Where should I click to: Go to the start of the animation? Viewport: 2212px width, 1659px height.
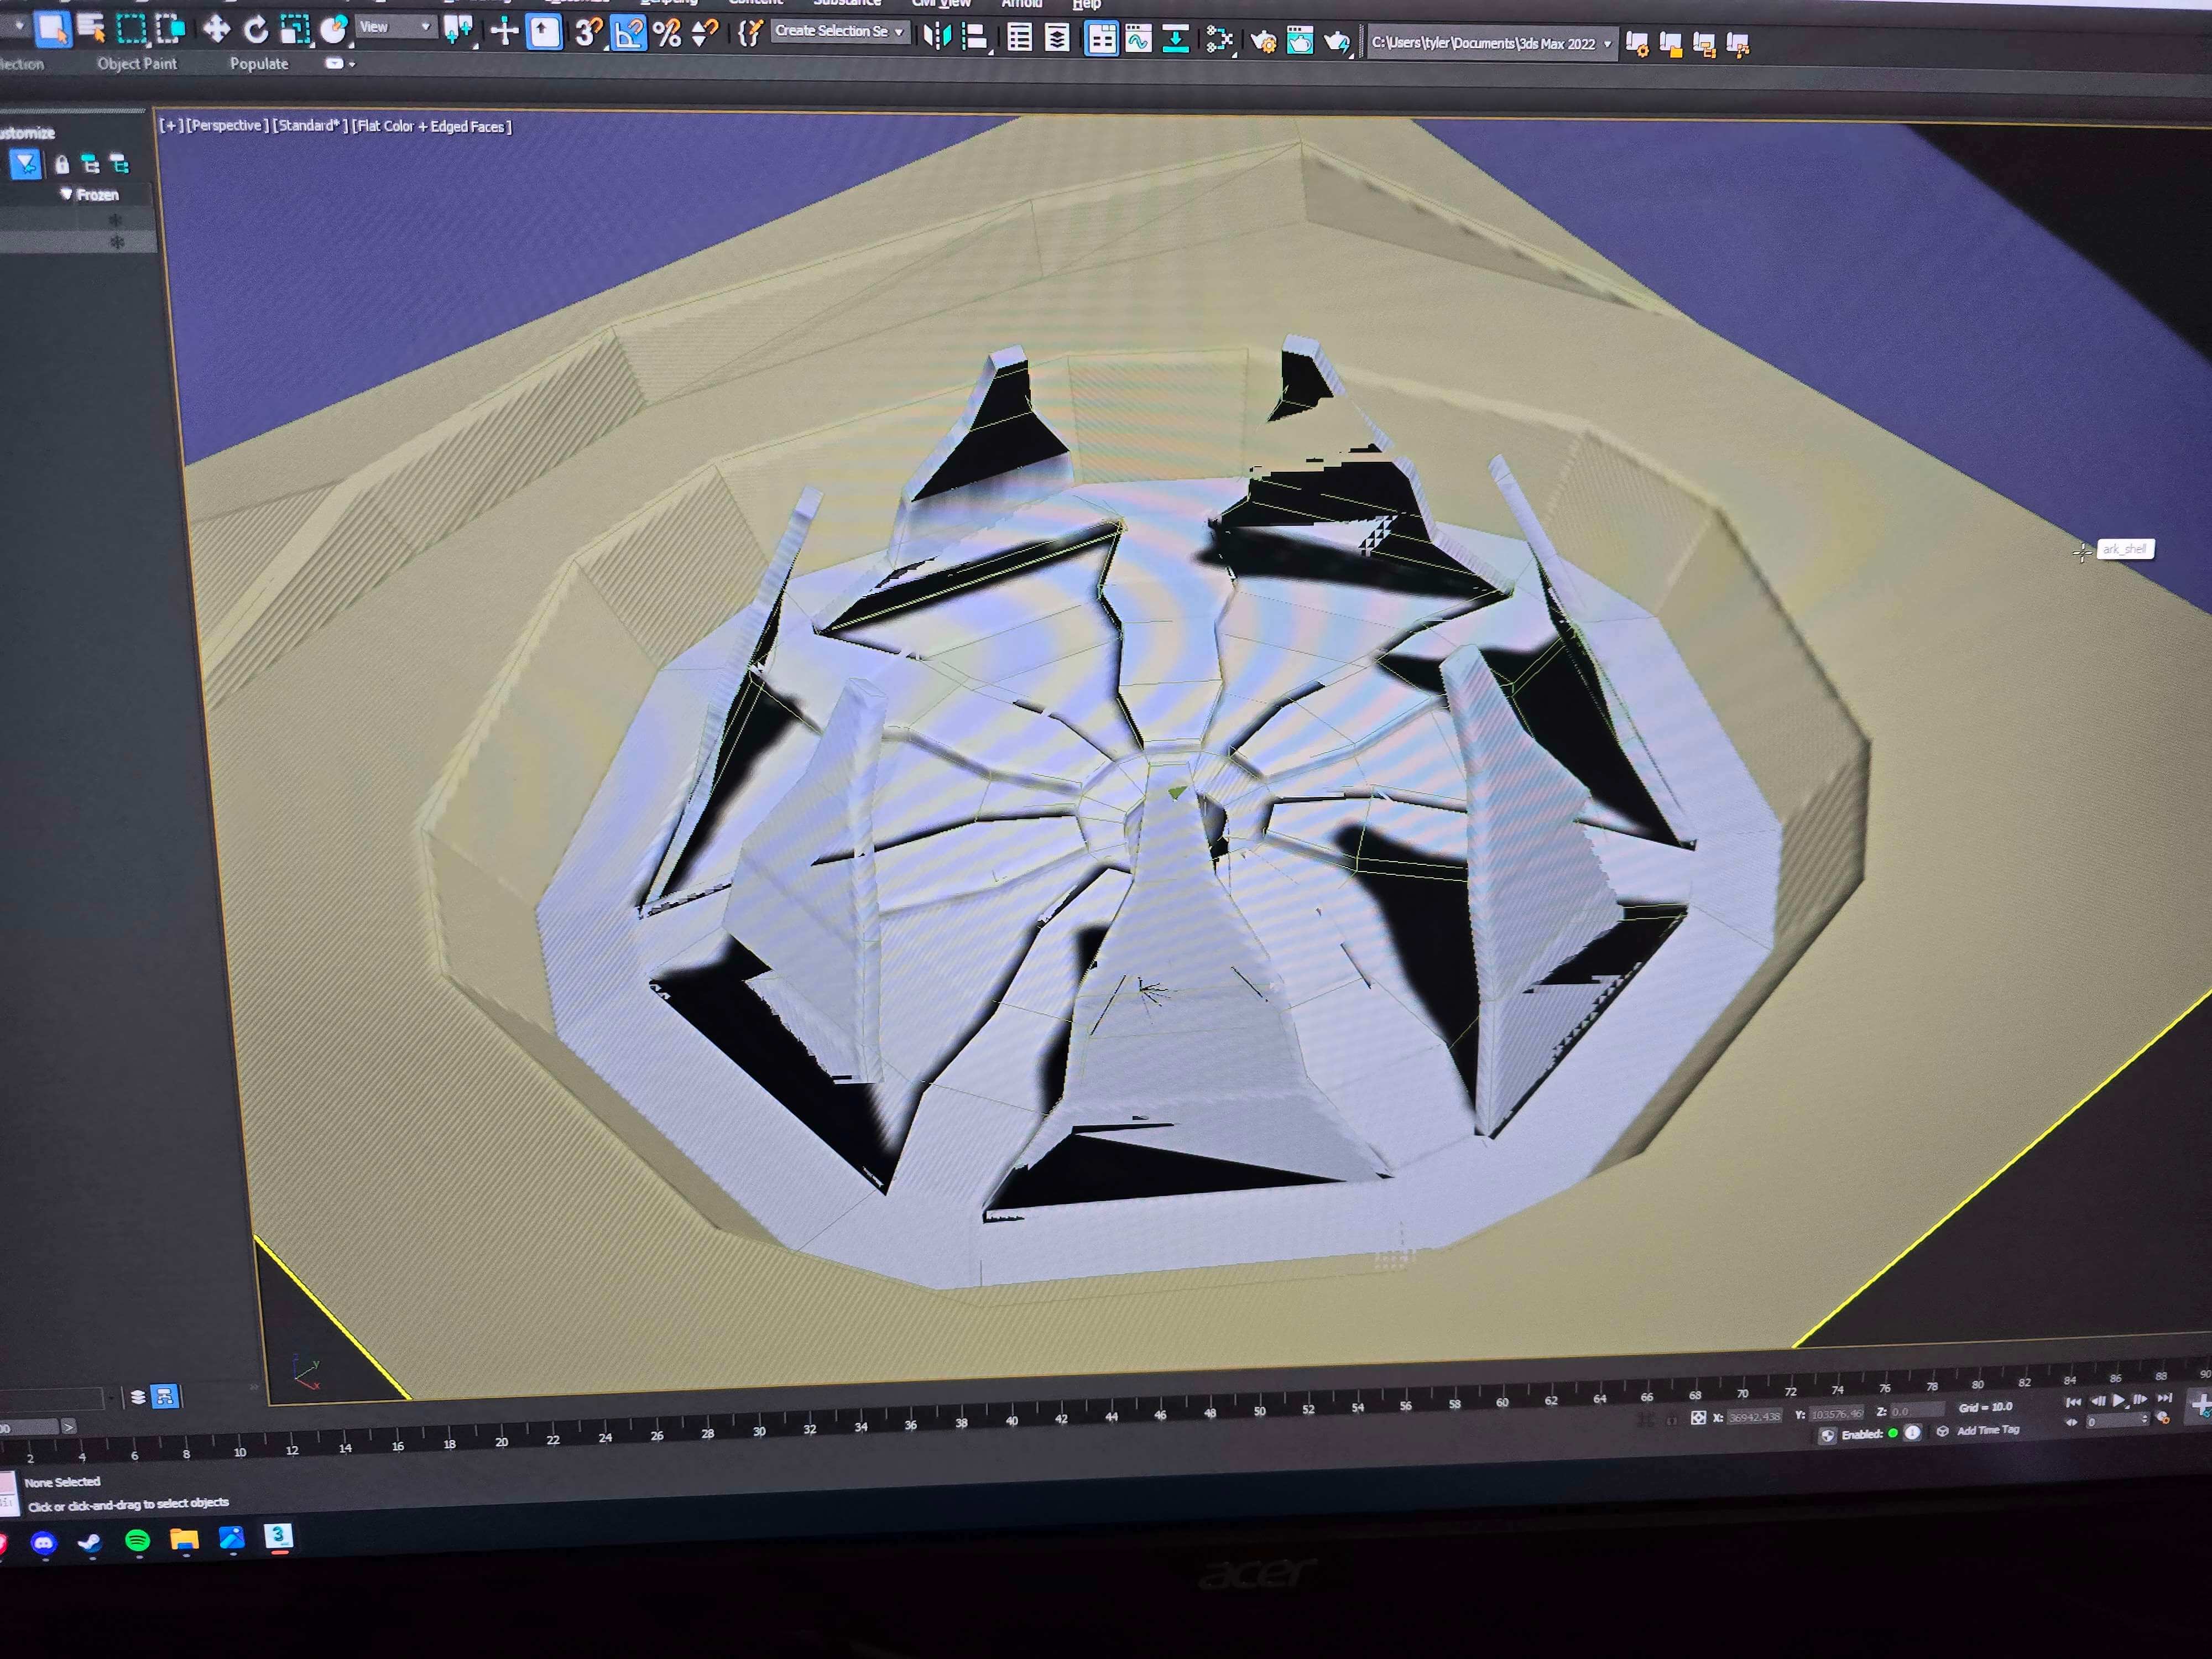click(x=2073, y=1402)
